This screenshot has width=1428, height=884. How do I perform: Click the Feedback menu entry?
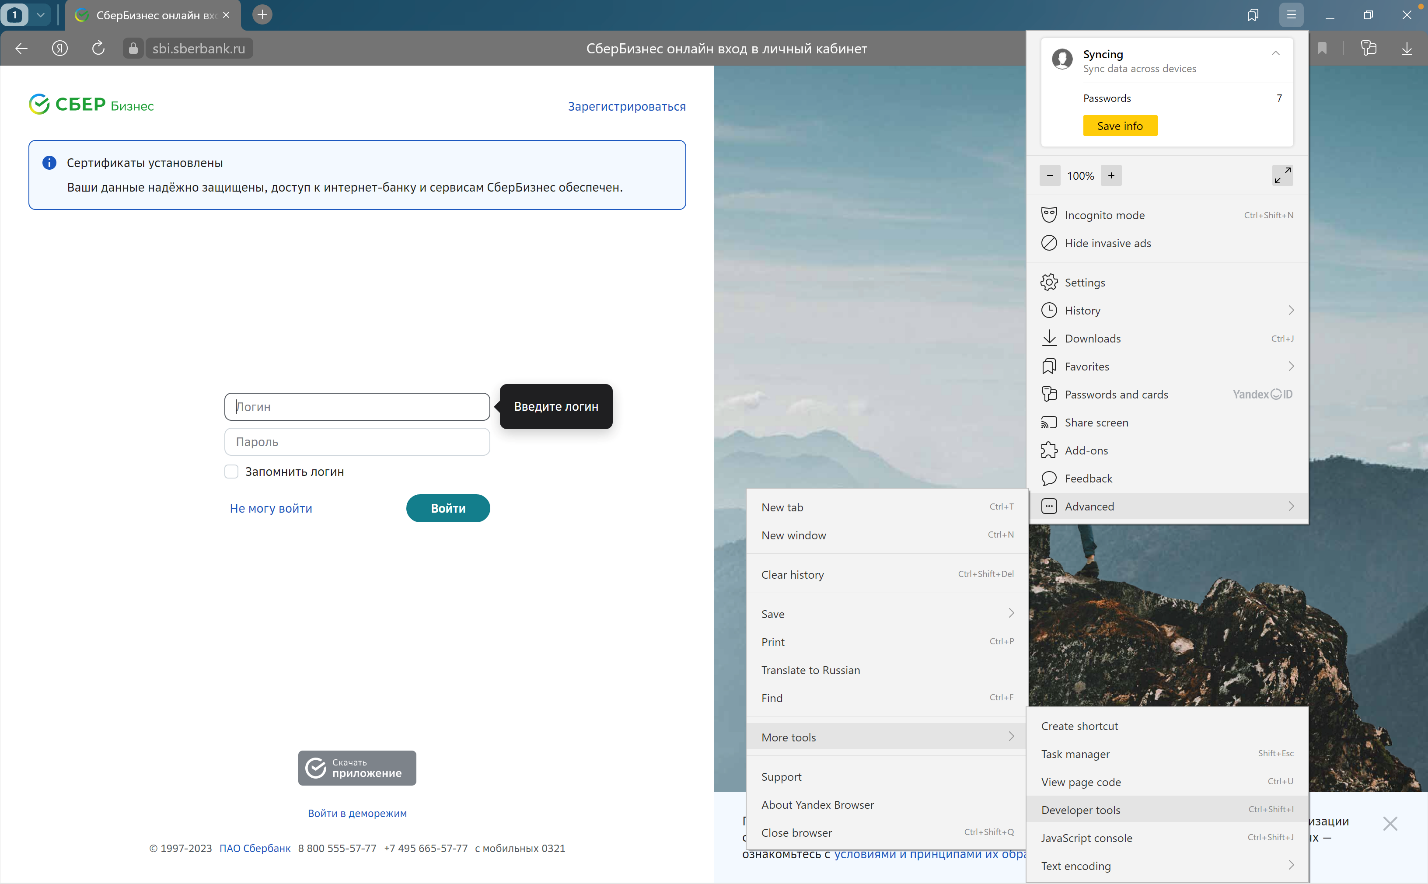[x=1167, y=479]
